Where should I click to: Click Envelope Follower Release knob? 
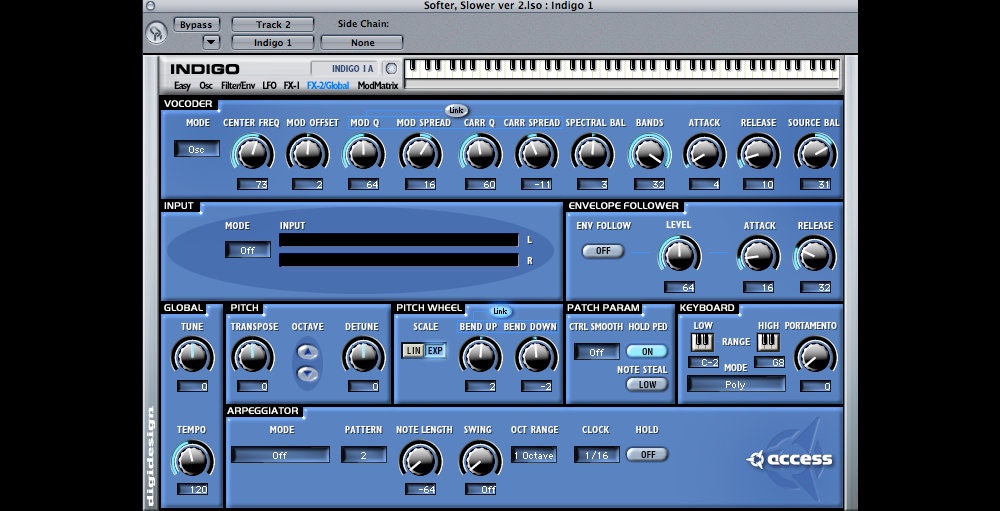(815, 255)
